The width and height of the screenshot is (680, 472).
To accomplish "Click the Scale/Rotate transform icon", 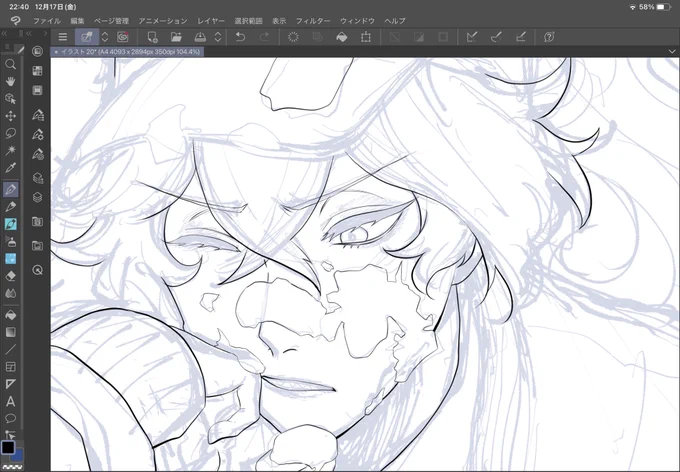I will [366, 37].
